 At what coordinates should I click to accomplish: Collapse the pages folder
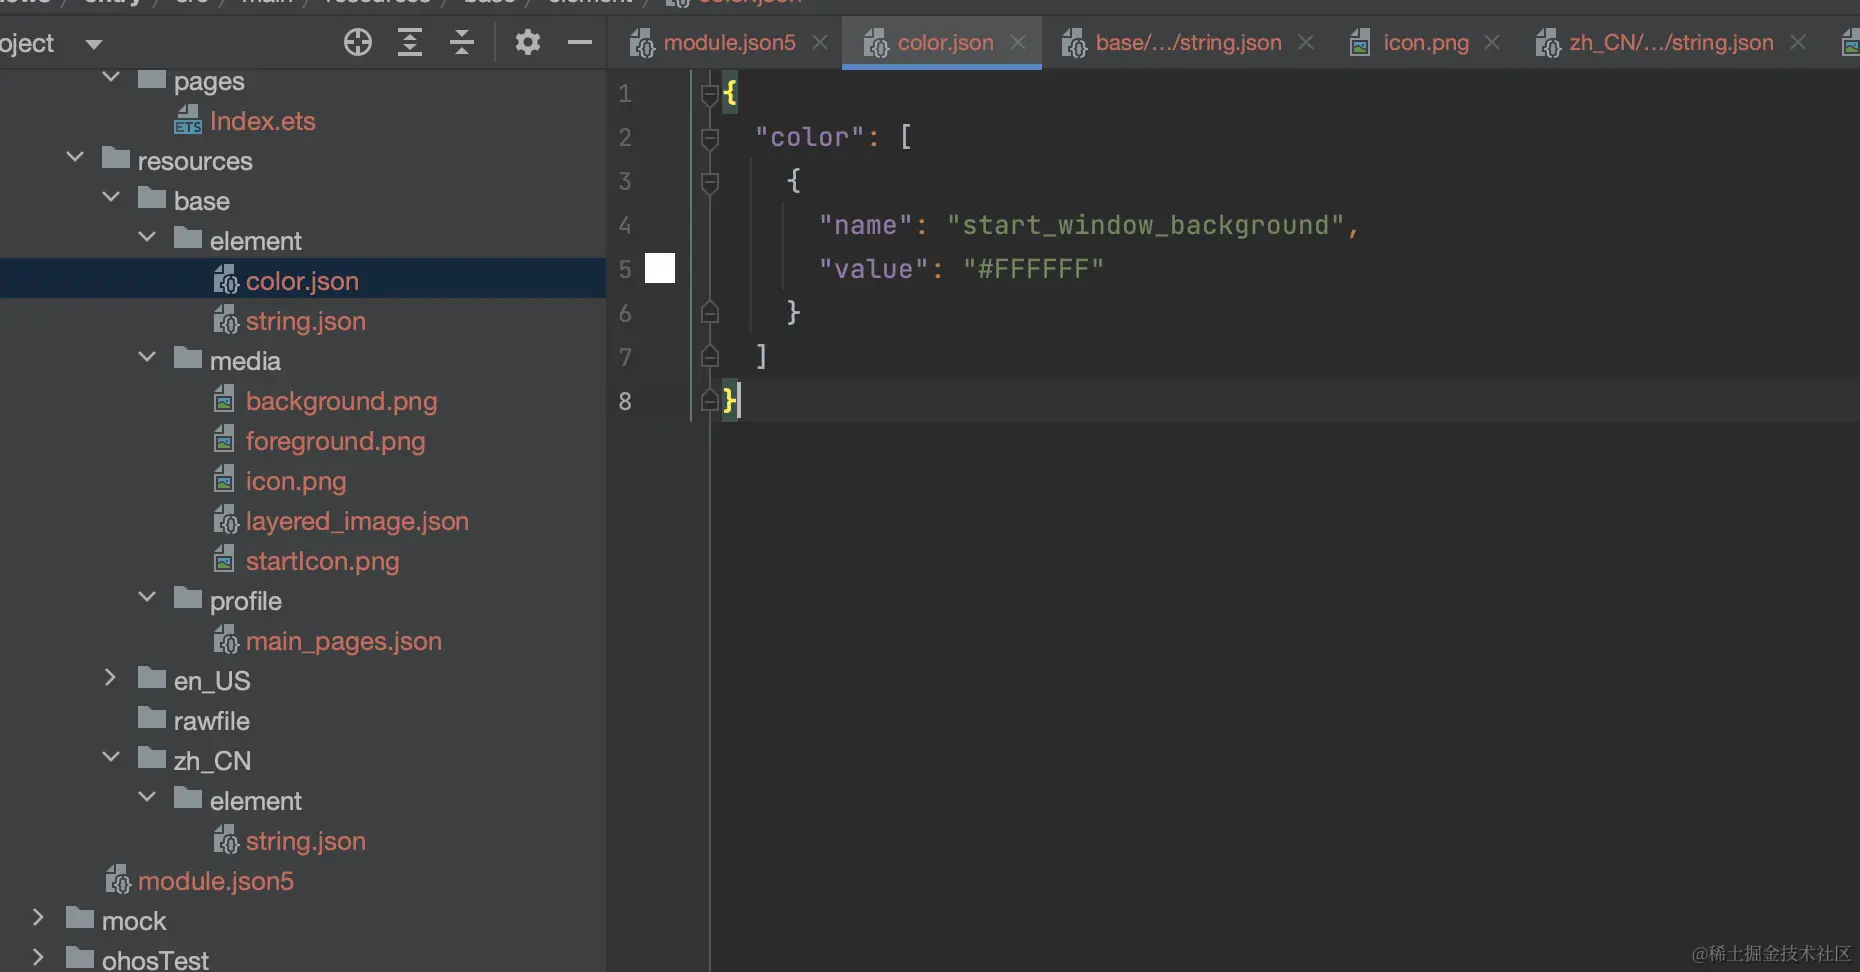(x=111, y=78)
